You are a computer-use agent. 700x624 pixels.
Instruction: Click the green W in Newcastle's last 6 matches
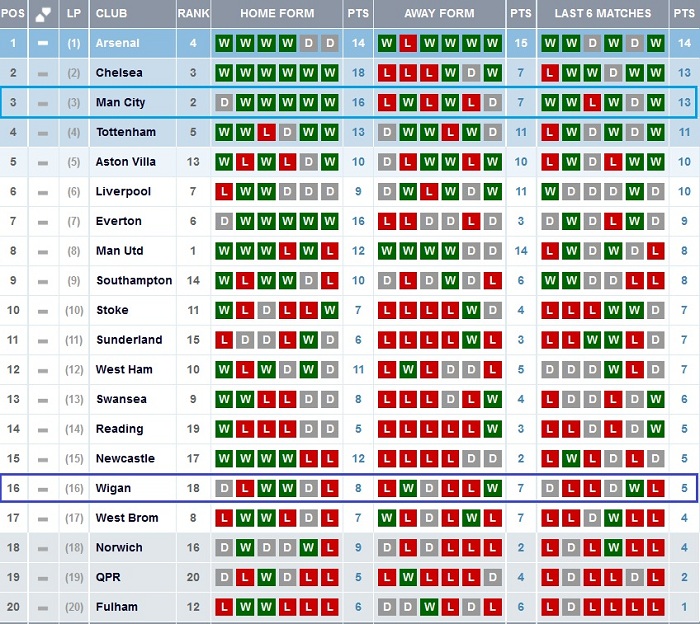571,458
